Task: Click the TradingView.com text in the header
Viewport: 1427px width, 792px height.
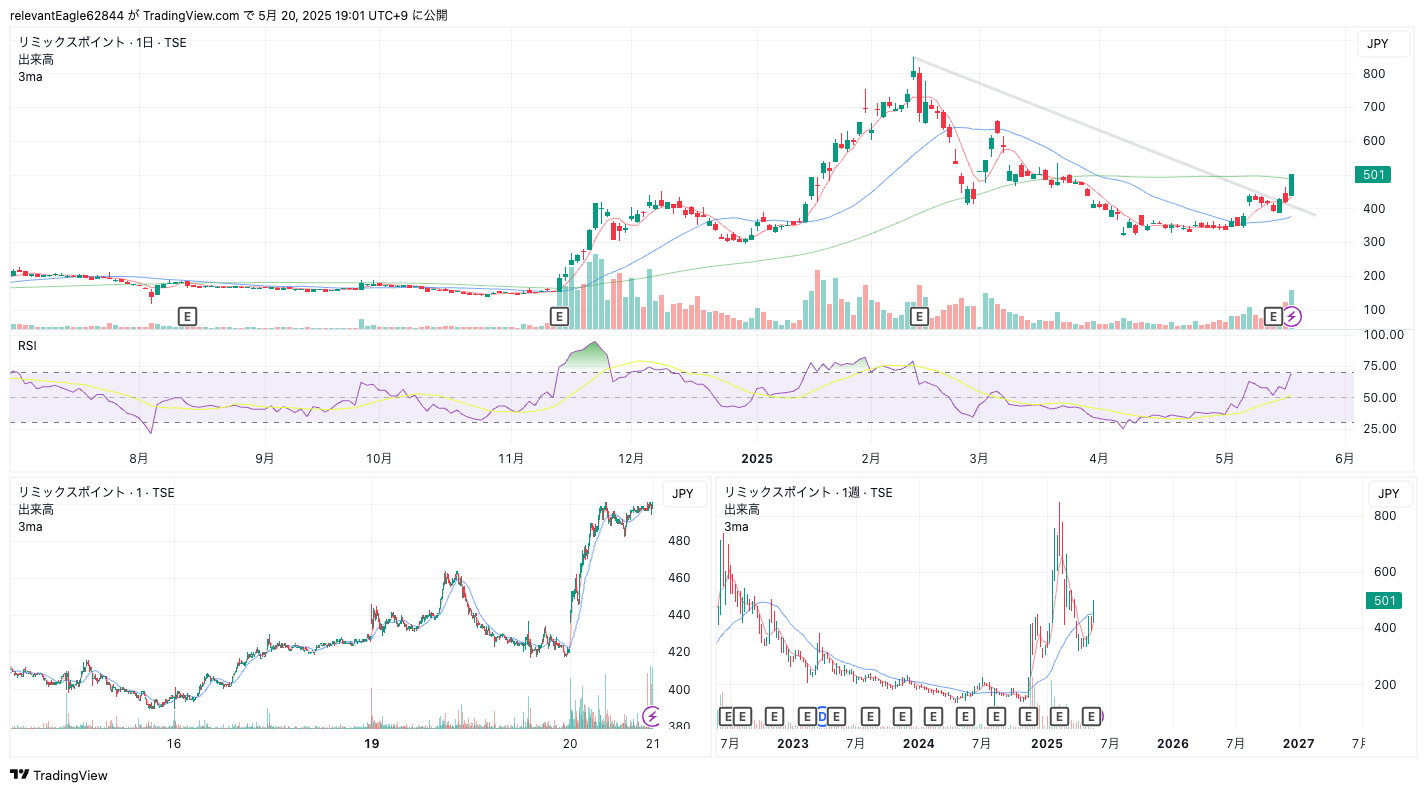Action: point(191,15)
